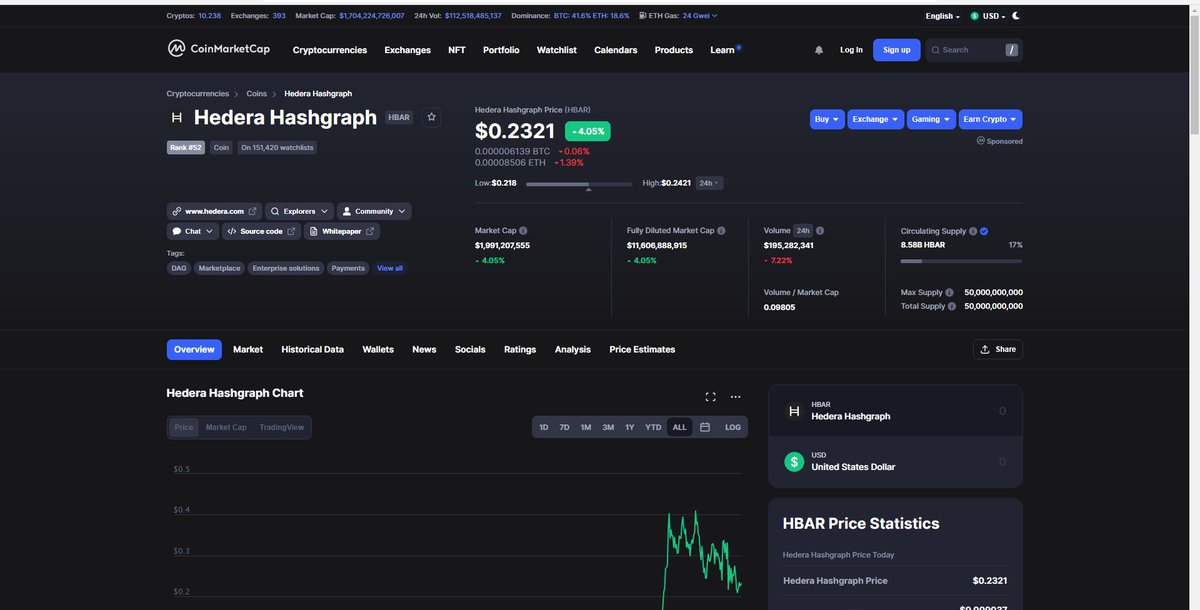1200x610 pixels.
Task: Click the circulating supply progress bar
Action: click(962, 261)
